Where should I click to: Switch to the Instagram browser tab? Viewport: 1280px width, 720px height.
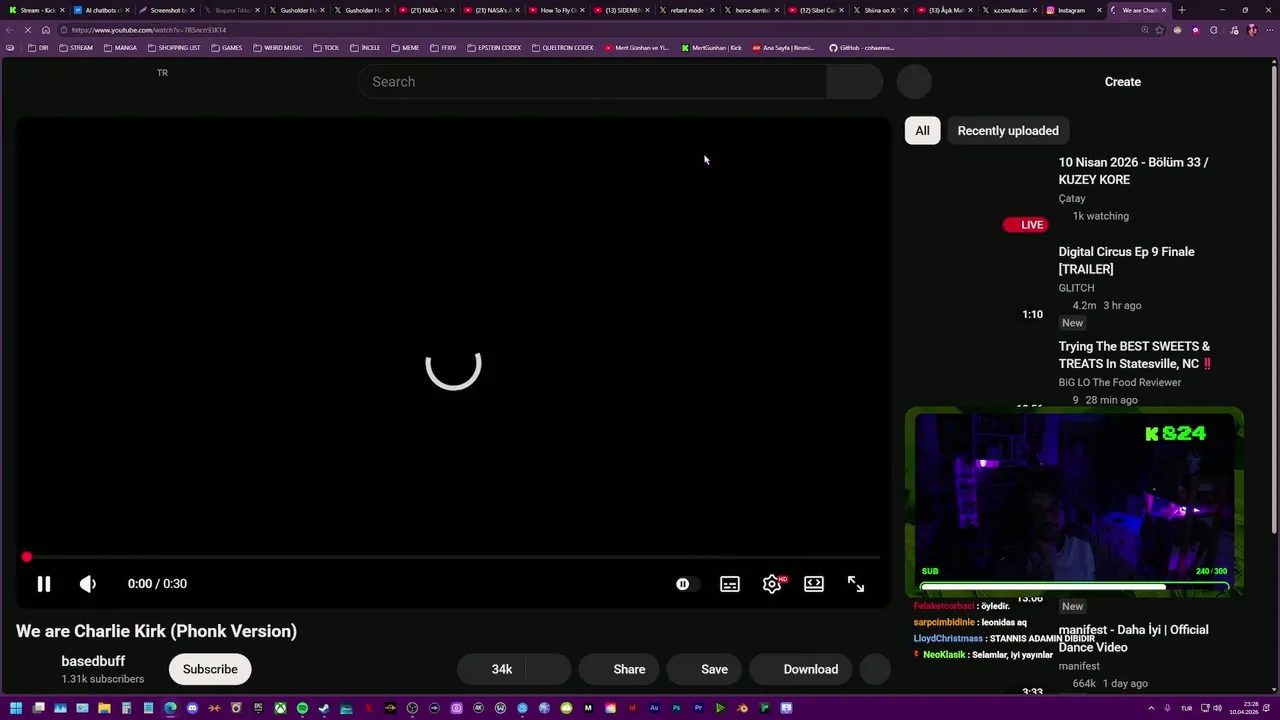coord(1071,10)
